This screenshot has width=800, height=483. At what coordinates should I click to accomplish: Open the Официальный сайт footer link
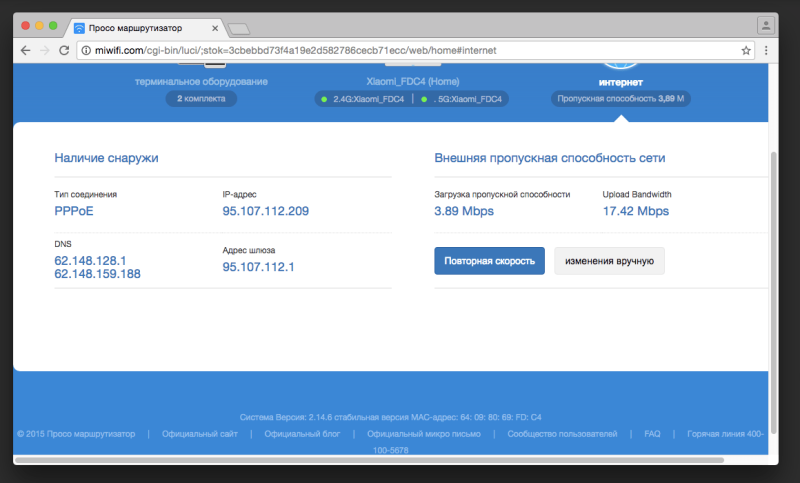[199, 434]
